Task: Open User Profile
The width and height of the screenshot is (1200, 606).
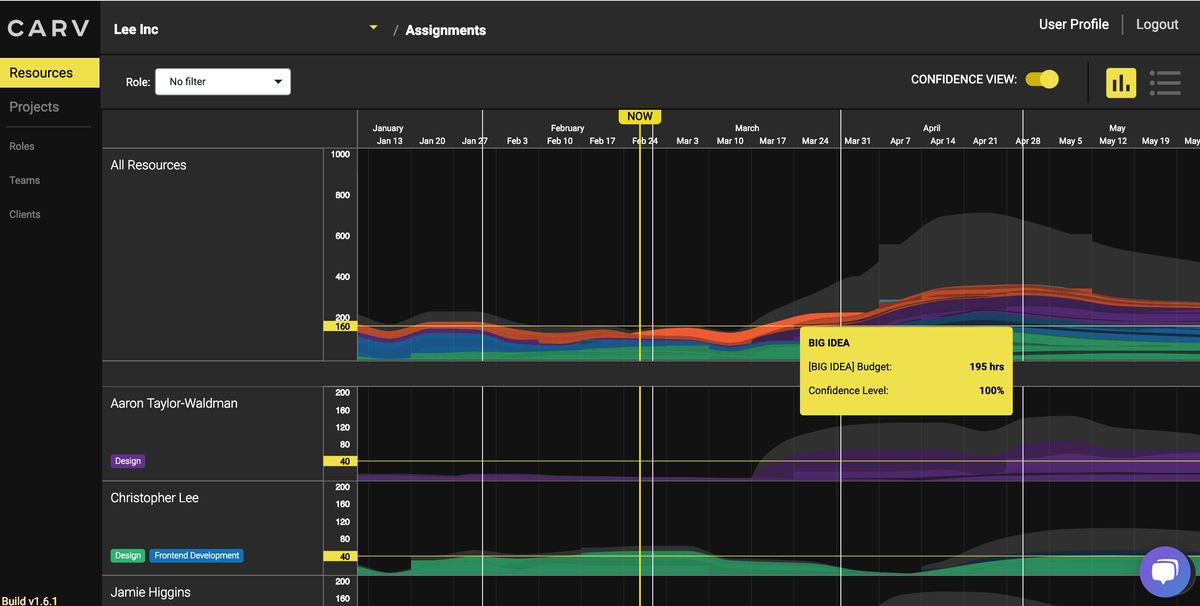Action: pos(1073,23)
